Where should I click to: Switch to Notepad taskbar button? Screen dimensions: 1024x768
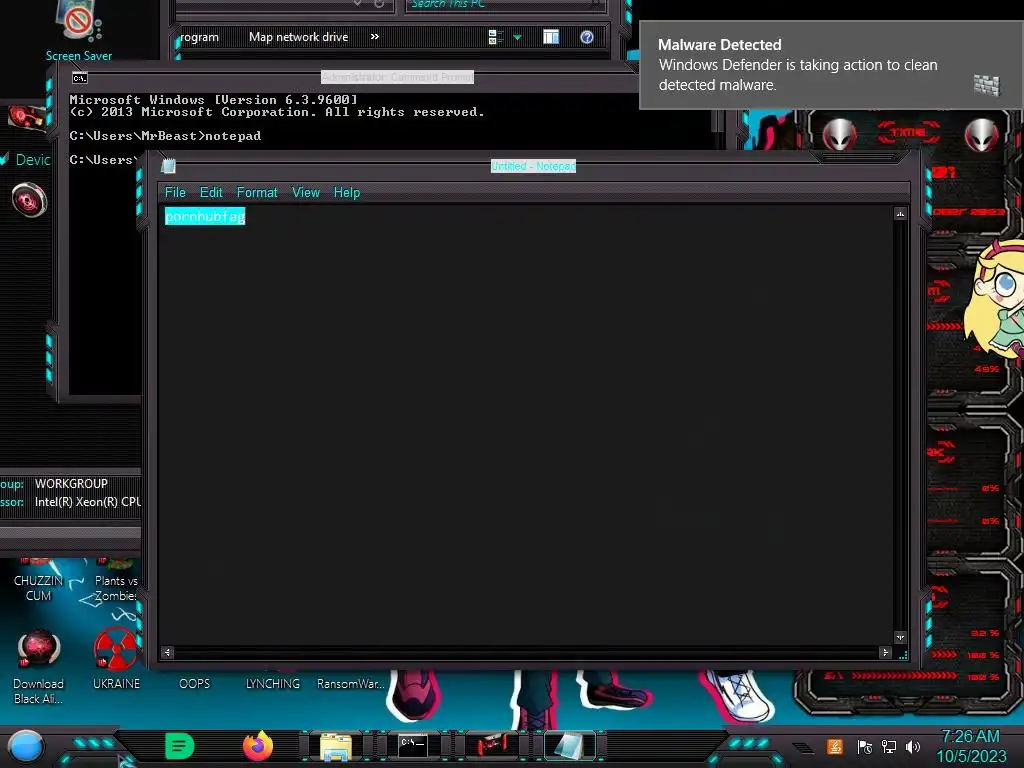pos(569,746)
